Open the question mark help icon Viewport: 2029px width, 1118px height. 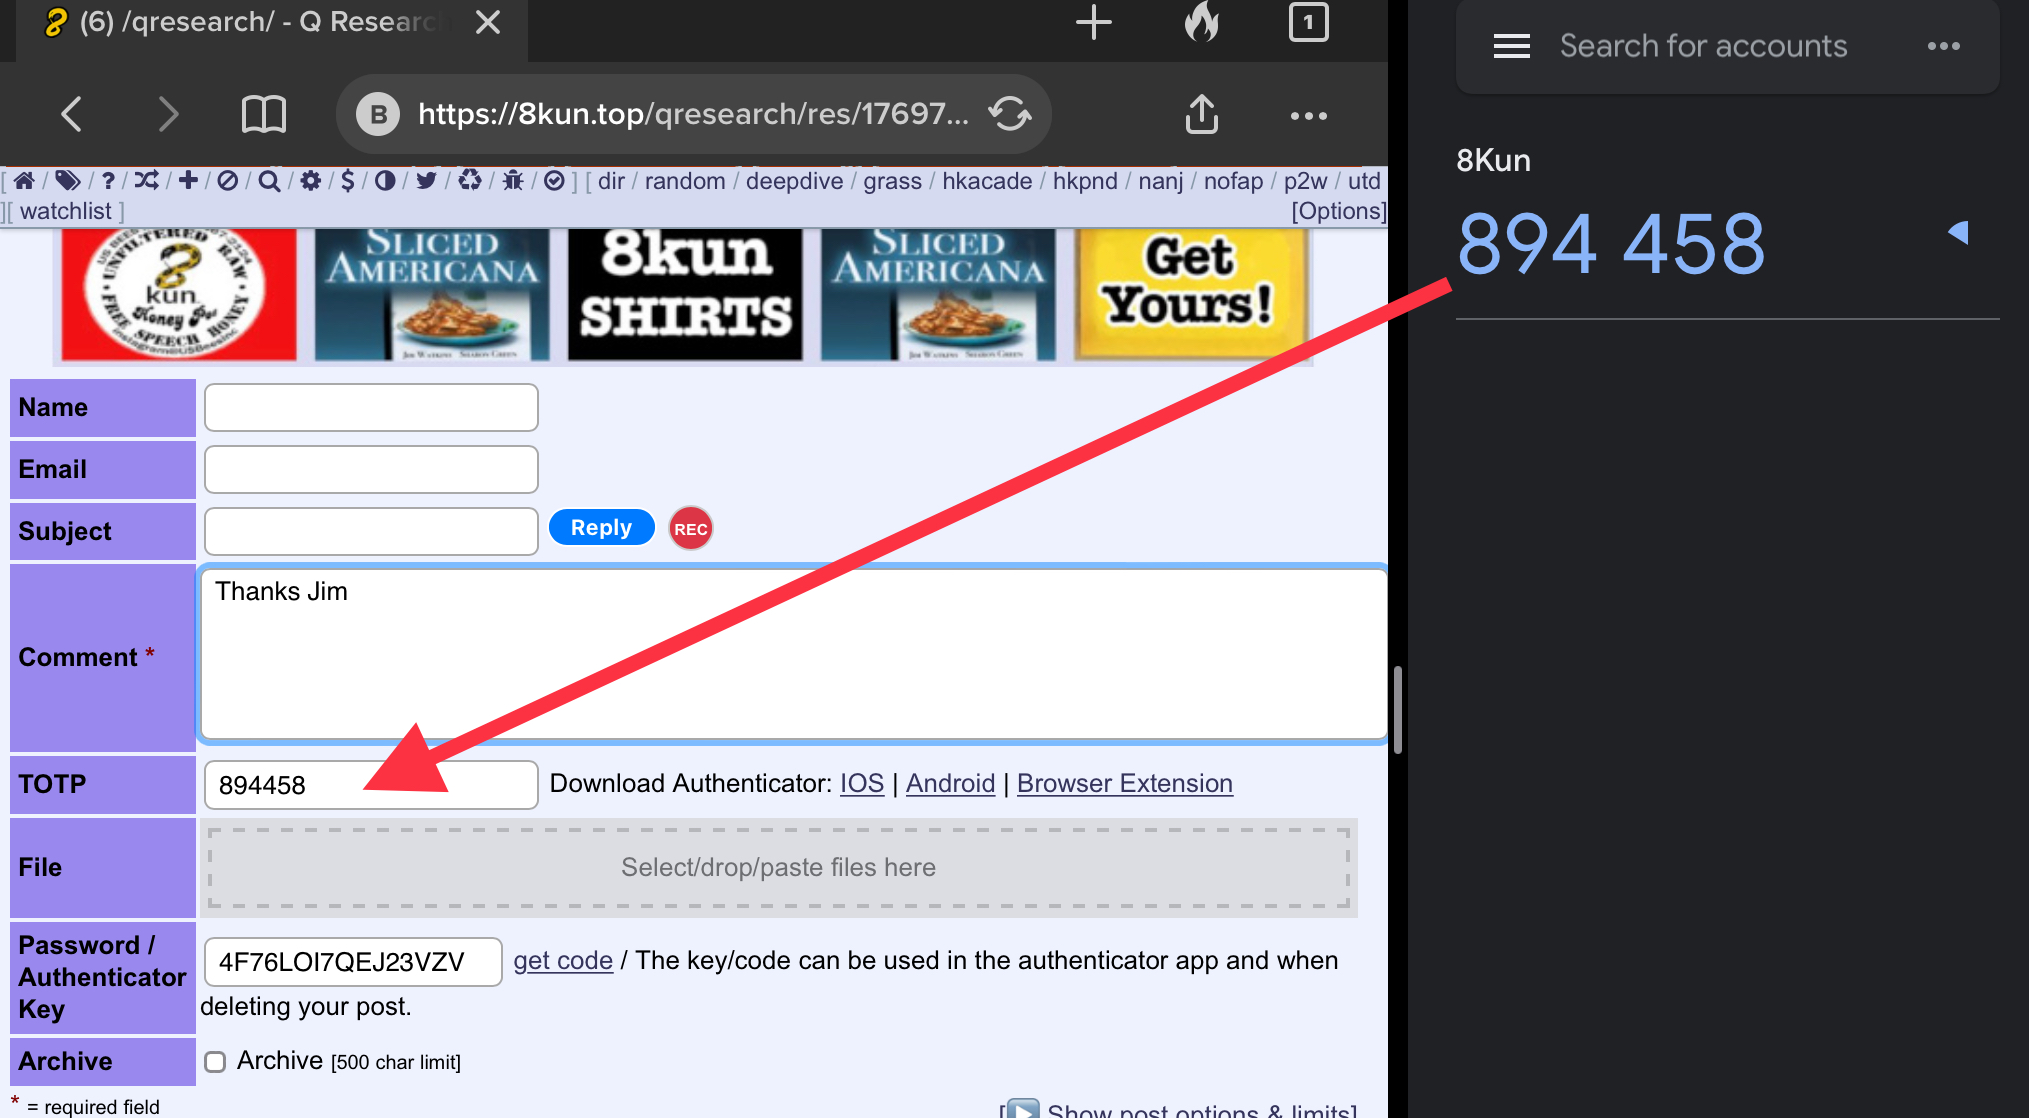[108, 181]
